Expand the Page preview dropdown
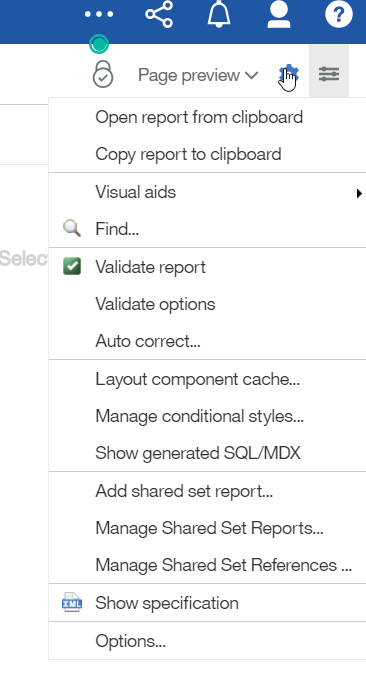 (198, 75)
